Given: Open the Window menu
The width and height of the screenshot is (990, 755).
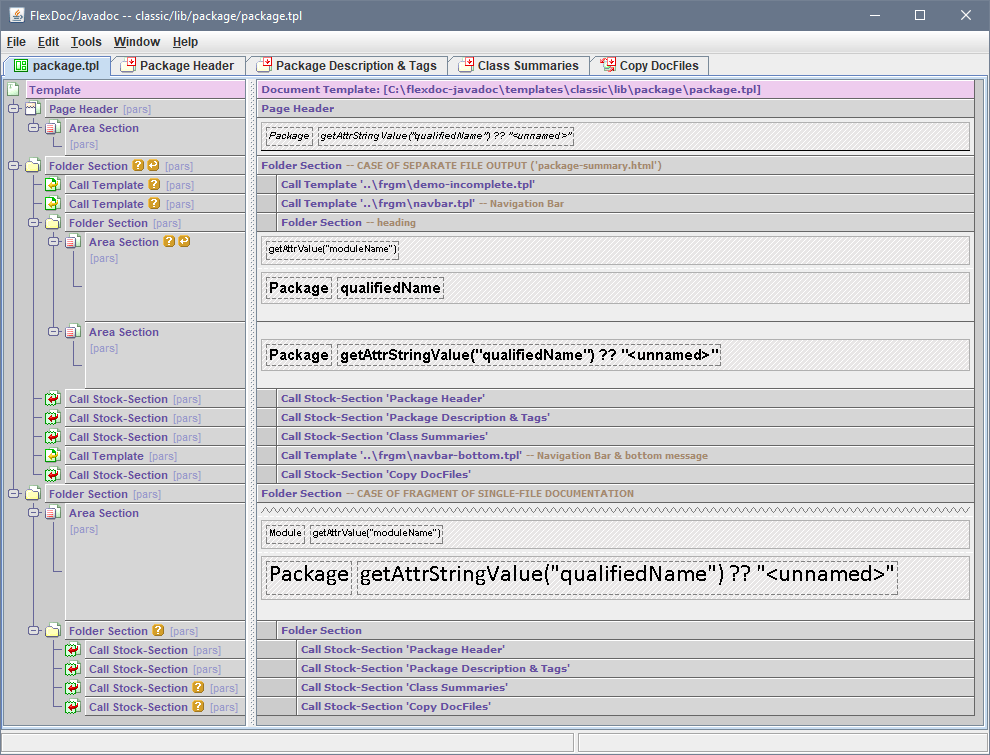Looking at the screenshot, I should coord(136,42).
